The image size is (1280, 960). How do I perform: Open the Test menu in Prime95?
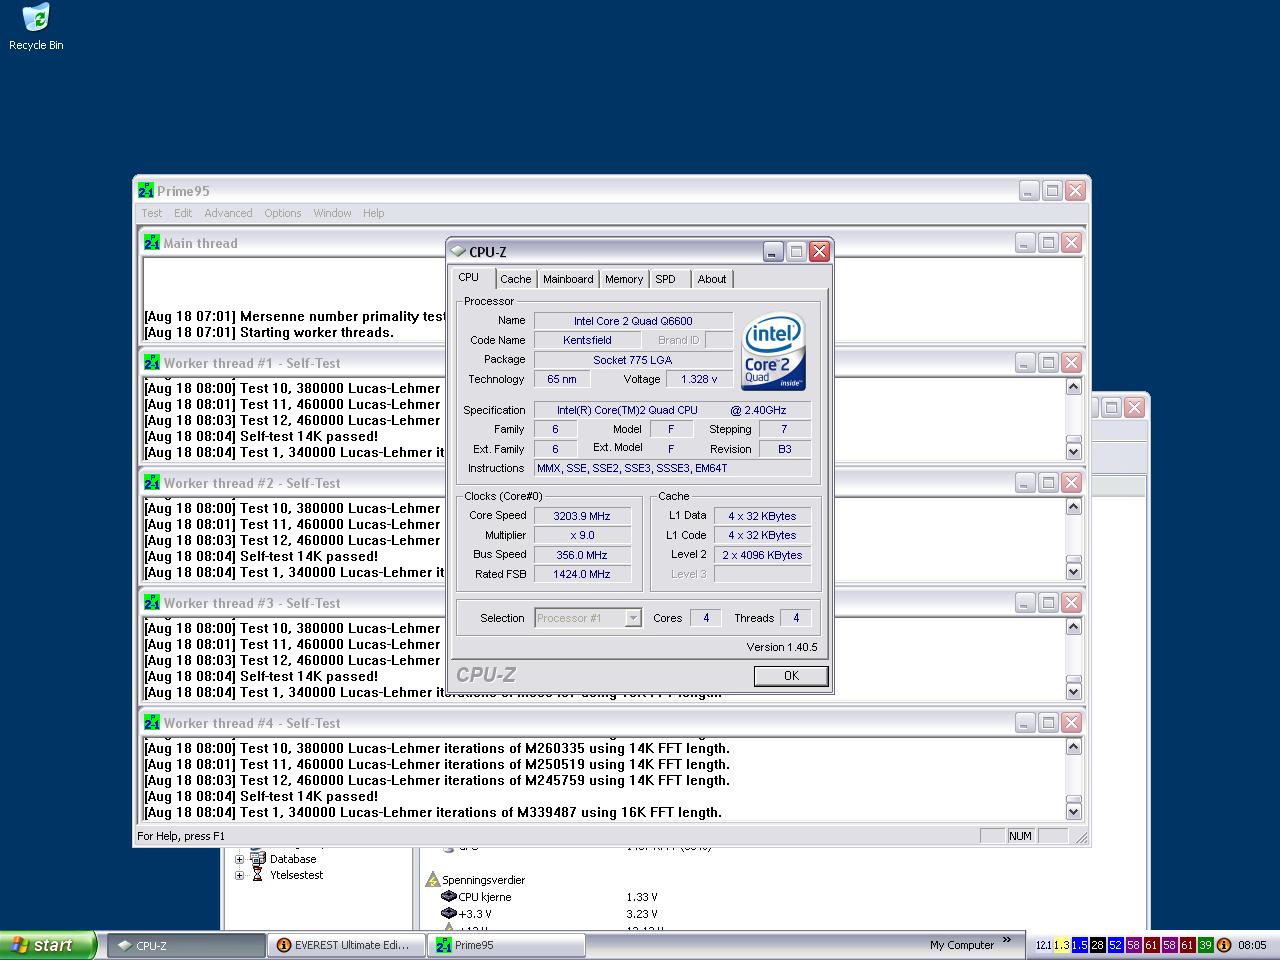click(x=152, y=213)
